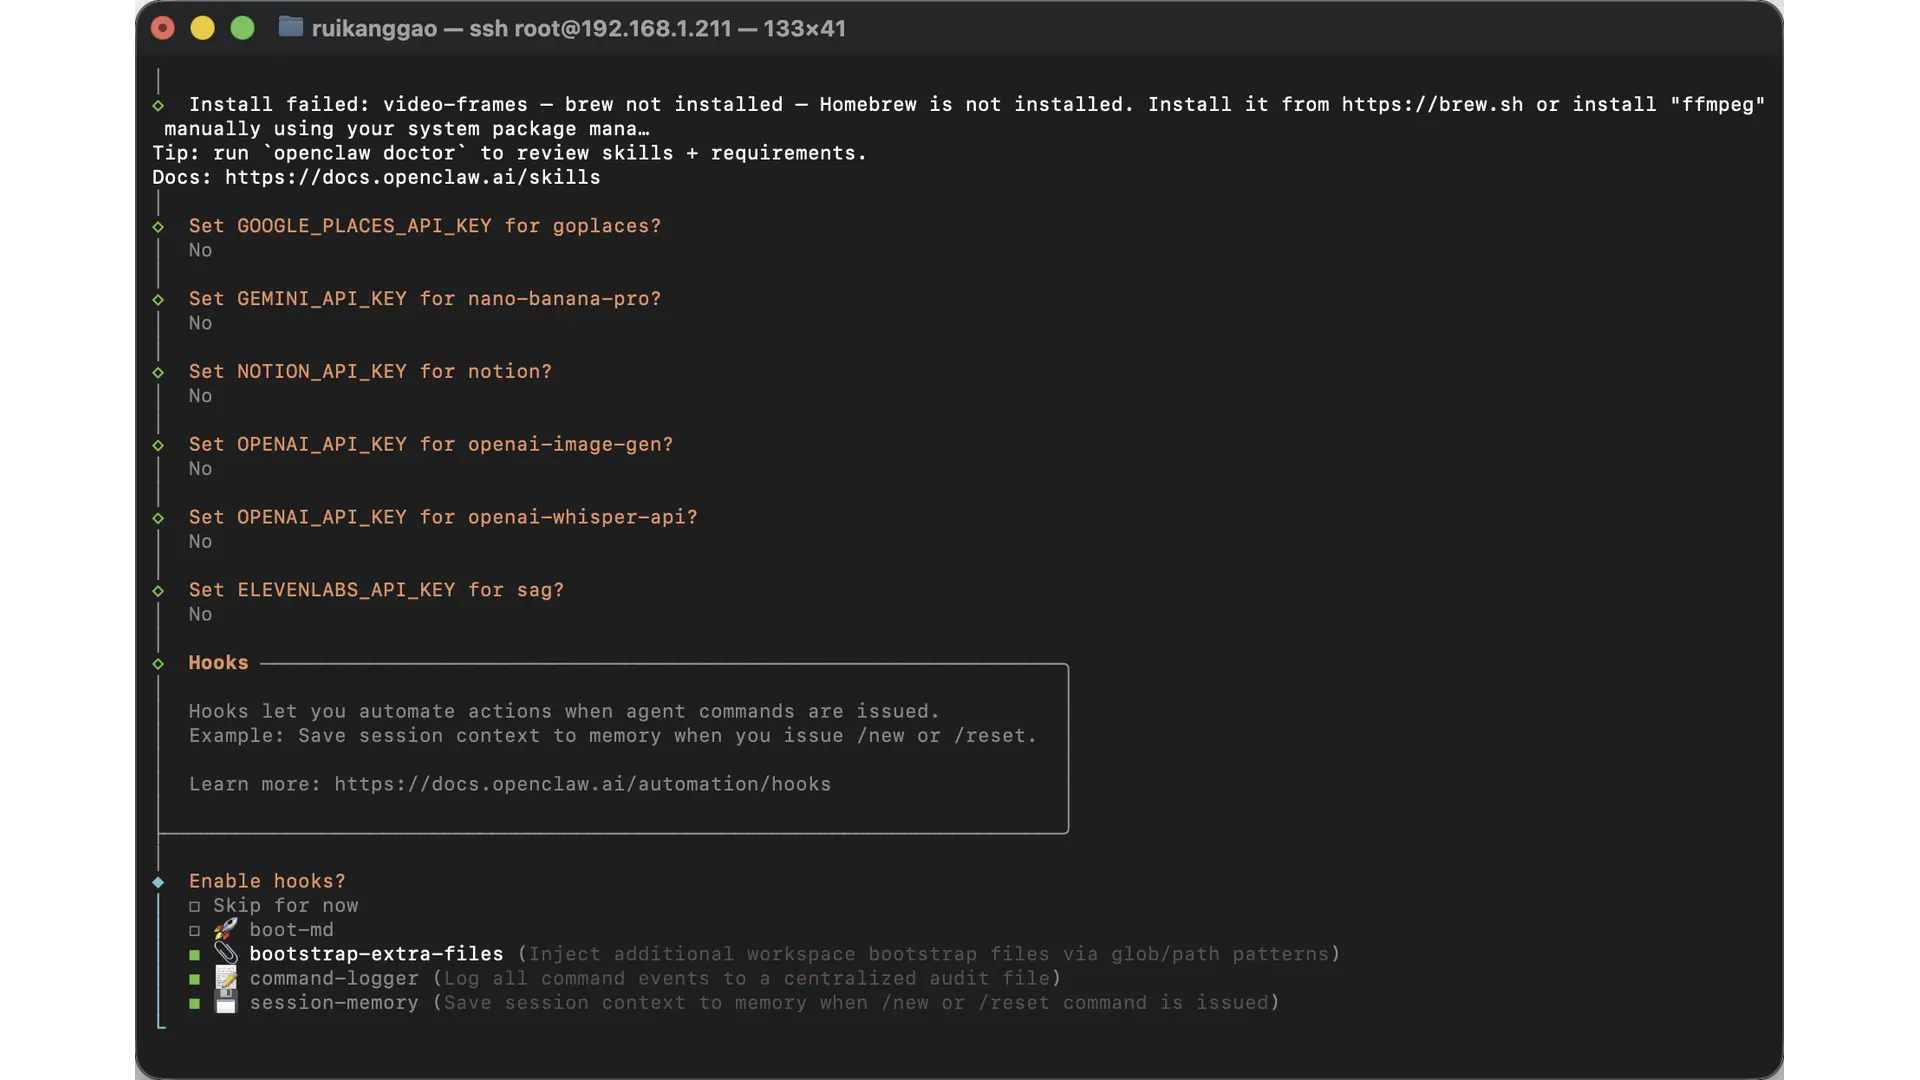The height and width of the screenshot is (1080, 1920).
Task: Click the session-memory option label
Action: pyautogui.click(x=334, y=1003)
